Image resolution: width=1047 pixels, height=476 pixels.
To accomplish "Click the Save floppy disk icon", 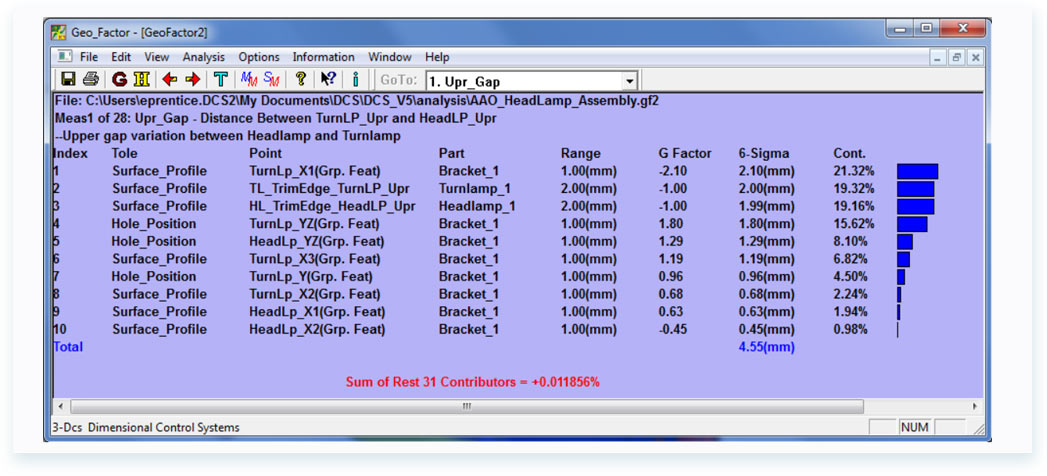I will 67,80.
